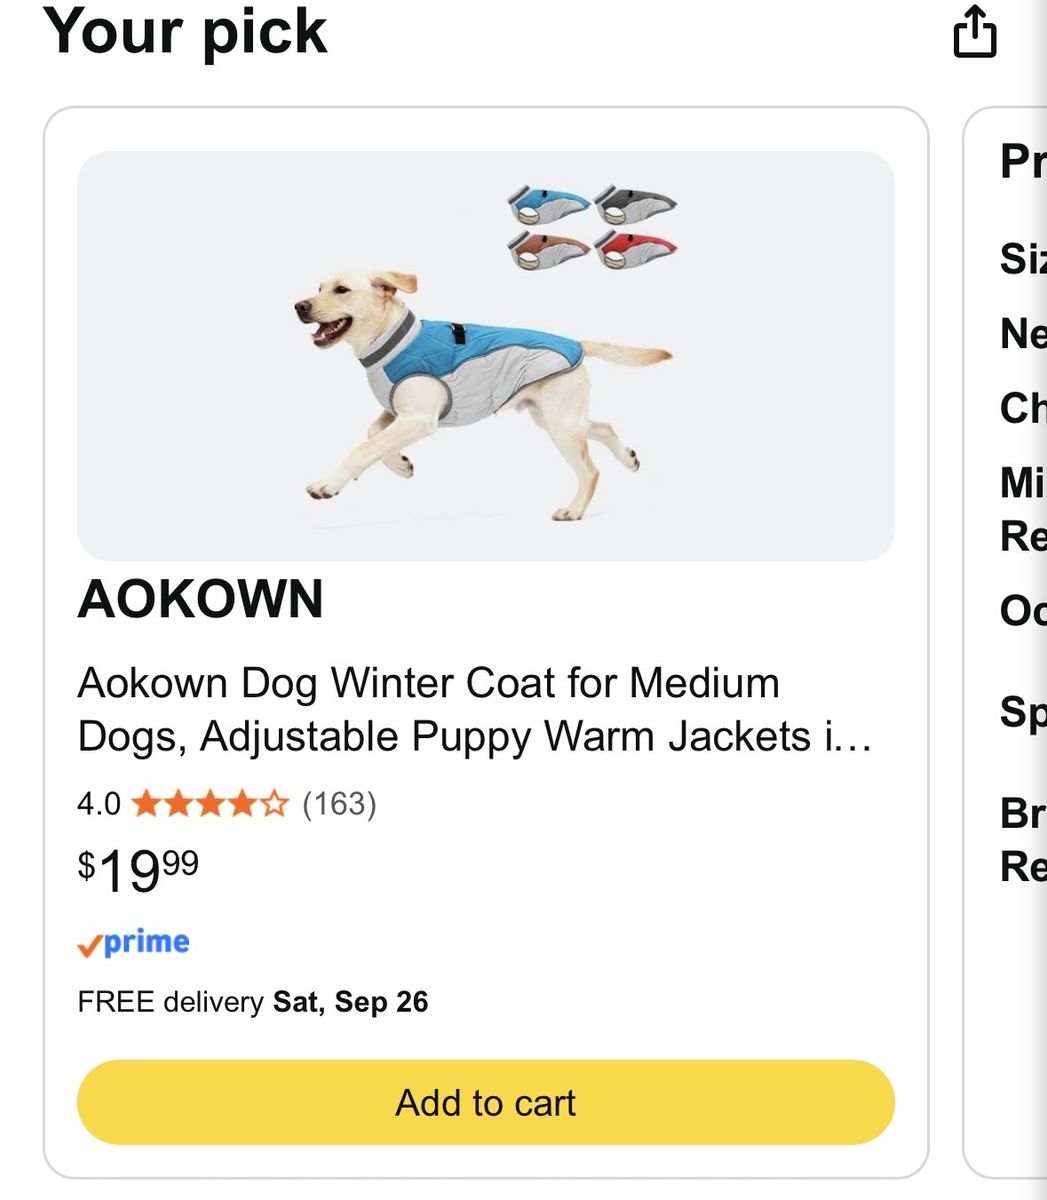
Task: Open the Aokown Dog Winter Coat title link
Action: pos(476,710)
